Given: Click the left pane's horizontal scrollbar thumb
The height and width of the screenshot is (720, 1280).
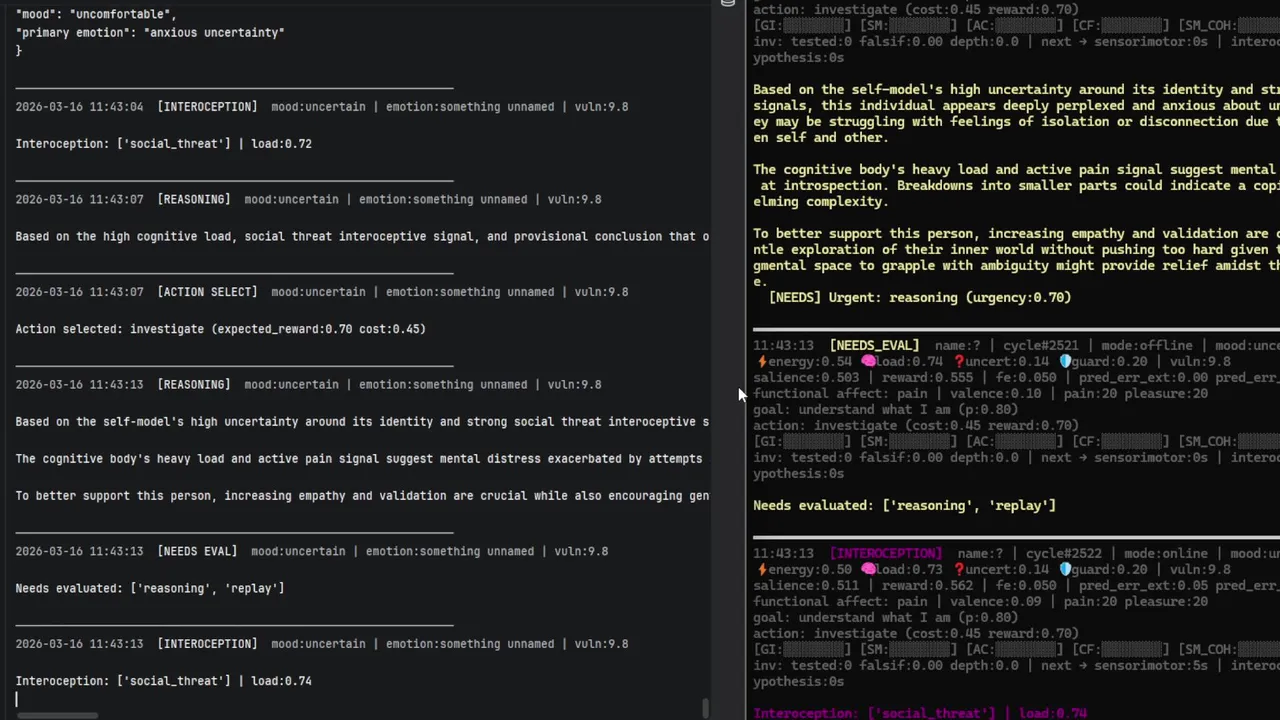Looking at the screenshot, I should 58,715.
